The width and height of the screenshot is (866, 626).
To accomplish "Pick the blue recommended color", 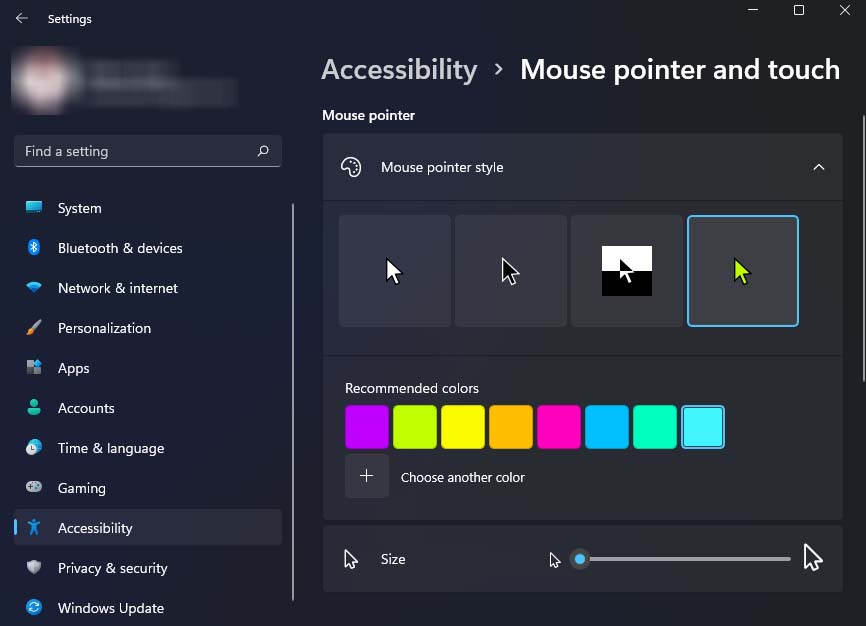I will (x=607, y=427).
